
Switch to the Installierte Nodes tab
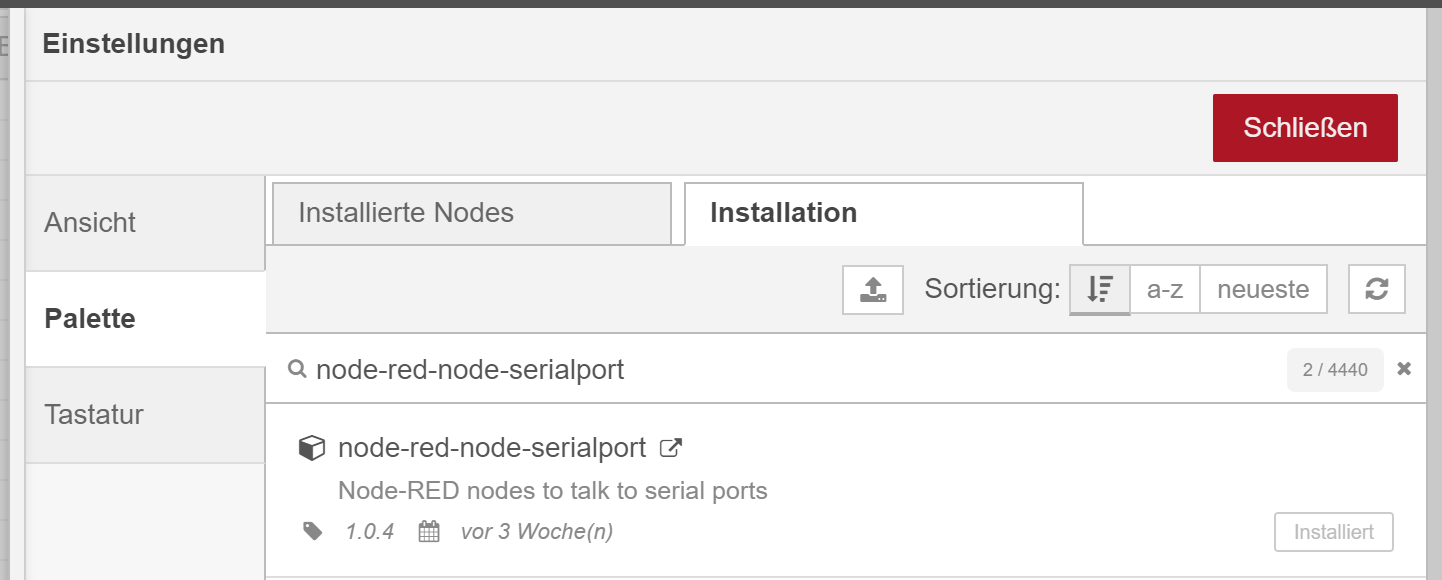coord(472,213)
